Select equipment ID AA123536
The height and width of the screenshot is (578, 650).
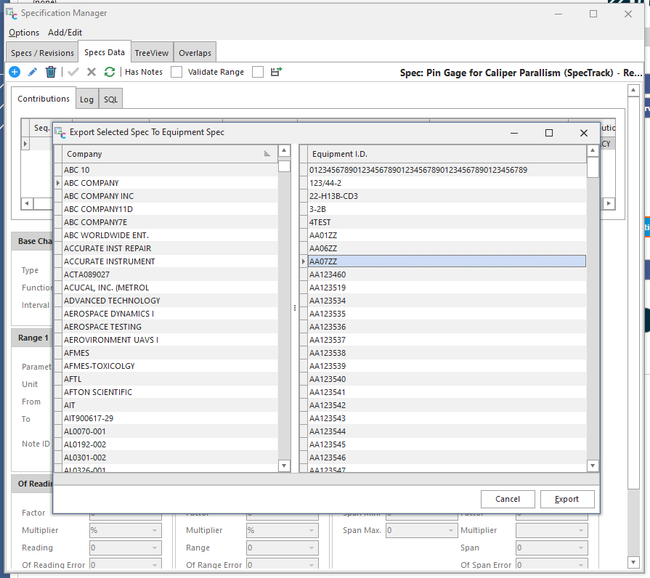pyautogui.click(x=446, y=327)
